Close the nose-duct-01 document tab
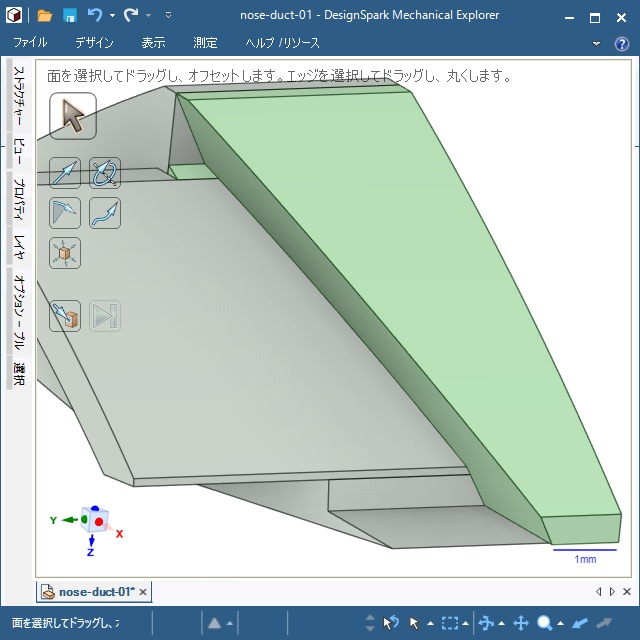 click(x=143, y=592)
